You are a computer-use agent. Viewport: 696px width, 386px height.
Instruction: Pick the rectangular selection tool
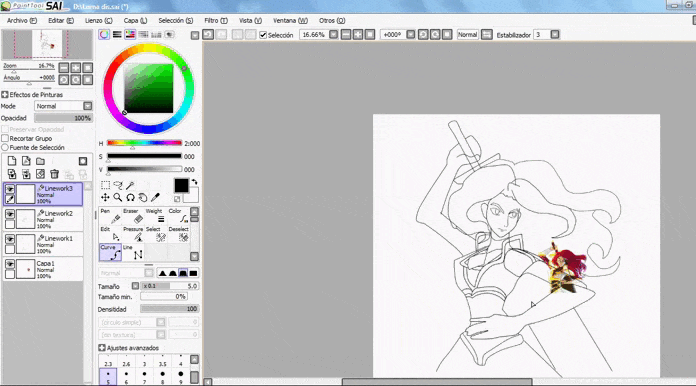(x=105, y=185)
